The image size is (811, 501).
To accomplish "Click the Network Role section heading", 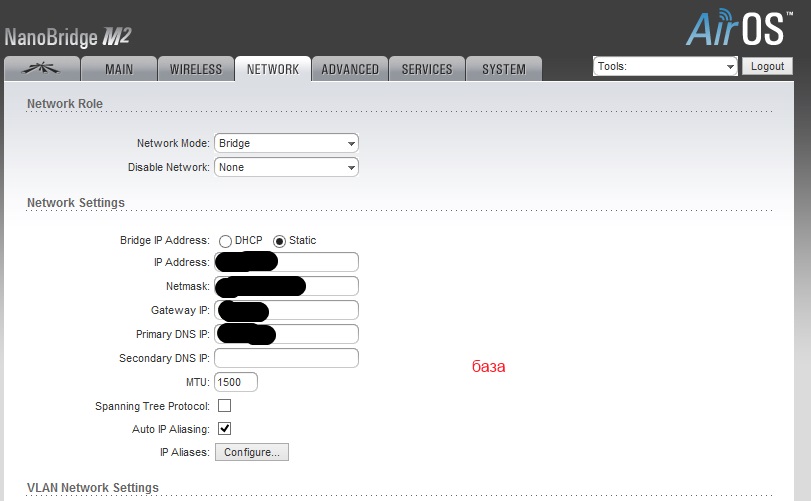I will click(65, 103).
